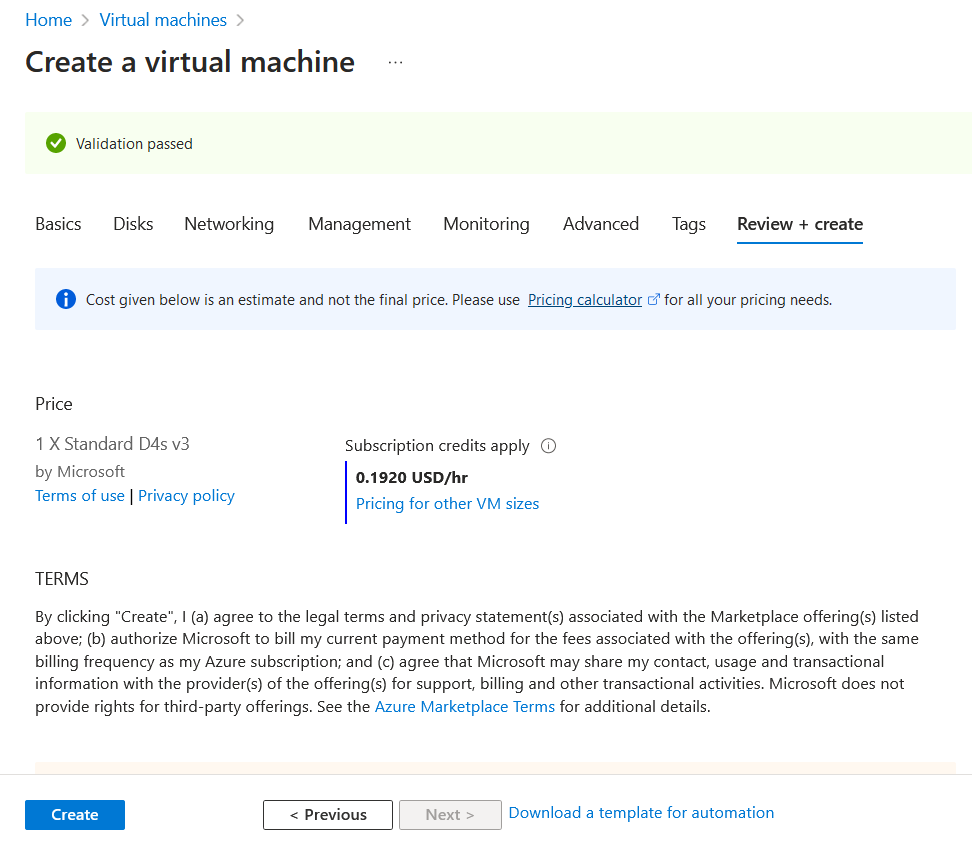Click the blue info icon in cost banner
The width and height of the screenshot is (972, 857).
(66, 299)
